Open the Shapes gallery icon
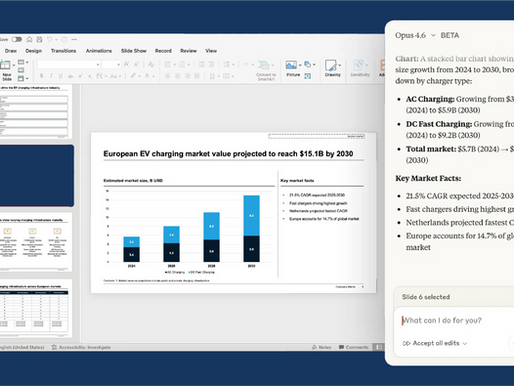The width and height of the screenshot is (514, 386). 308,64
